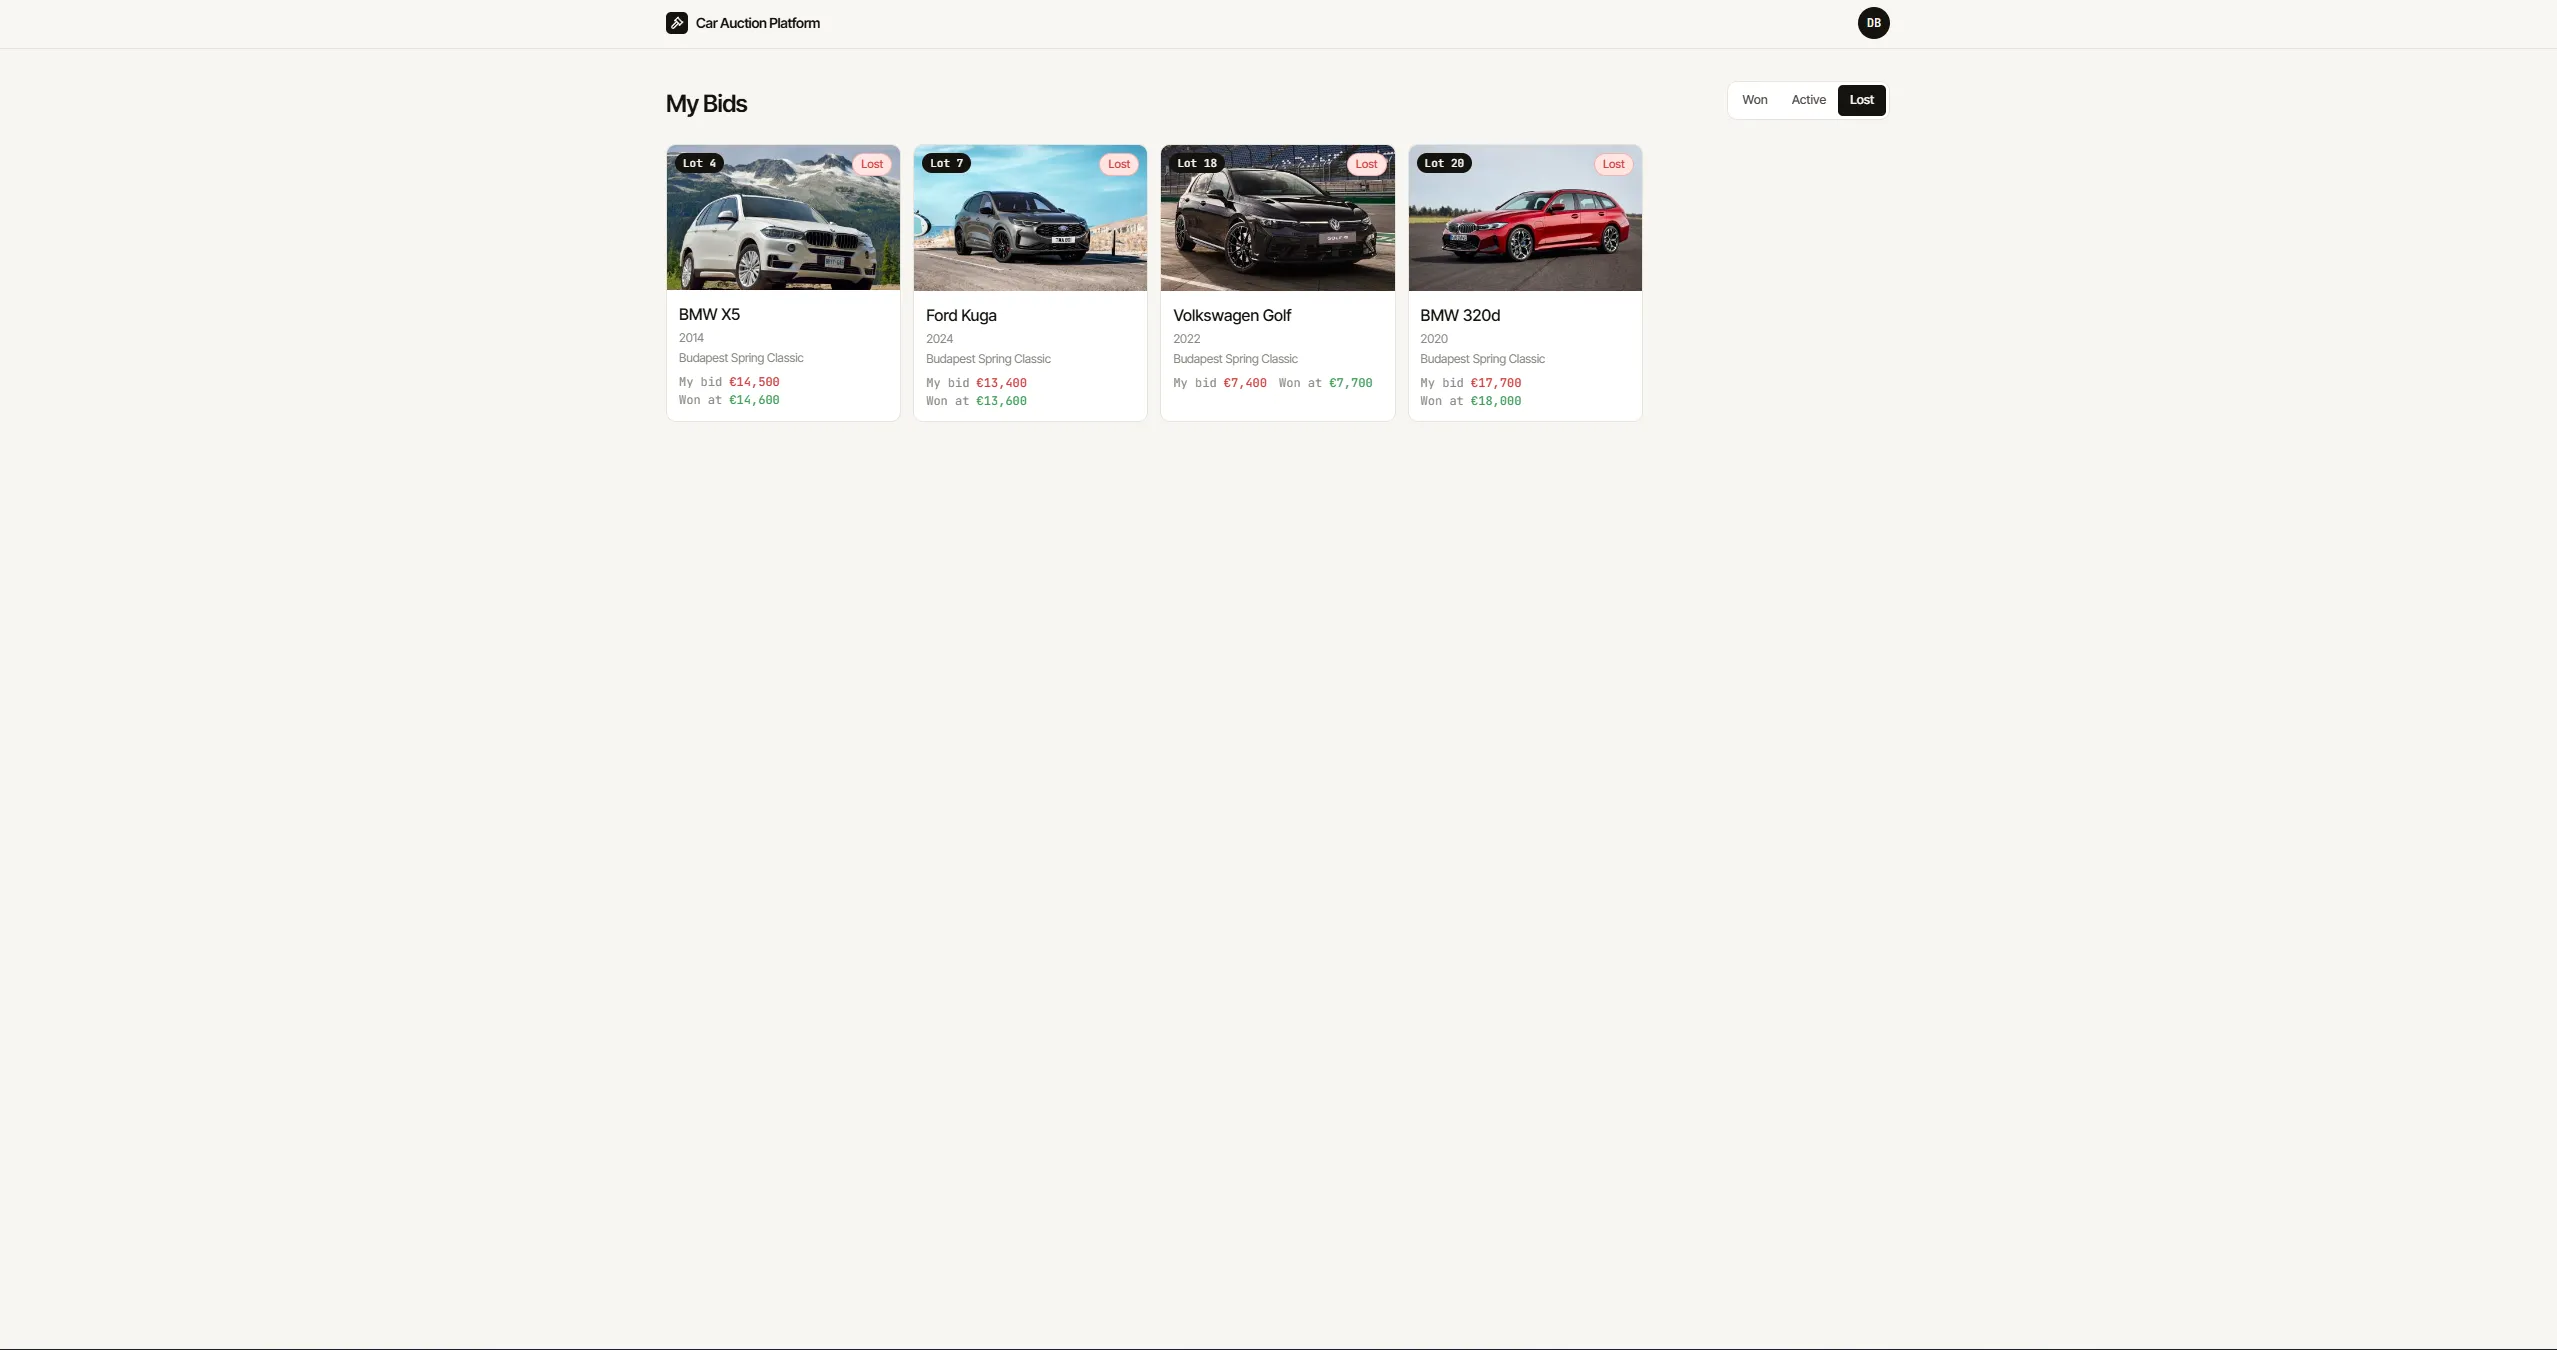The width and height of the screenshot is (2557, 1350).
Task: Switch to the Won tab
Action: click(x=1754, y=100)
